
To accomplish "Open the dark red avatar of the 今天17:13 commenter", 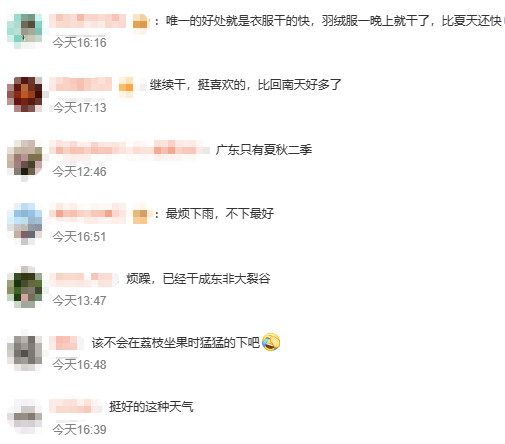I will pyautogui.click(x=25, y=94).
